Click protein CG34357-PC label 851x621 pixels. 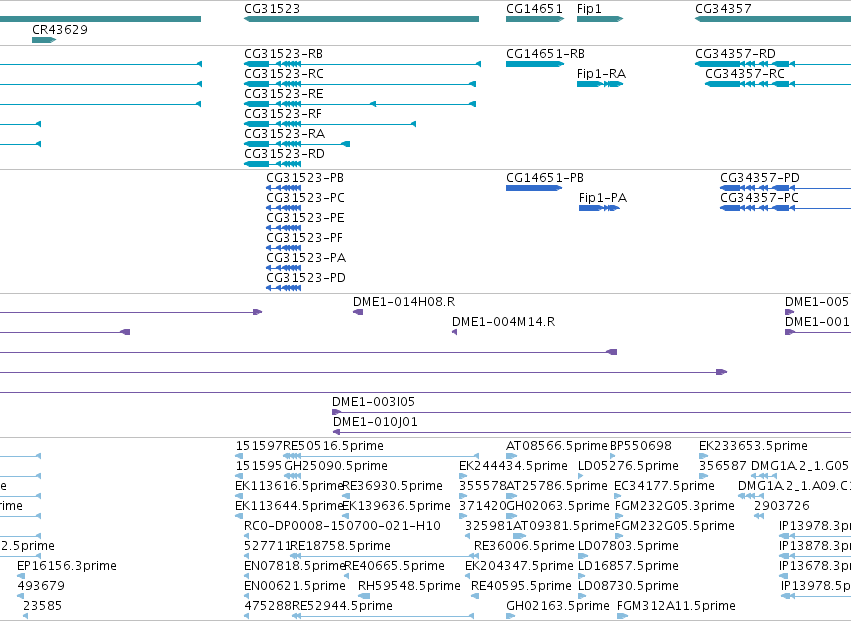759,198
